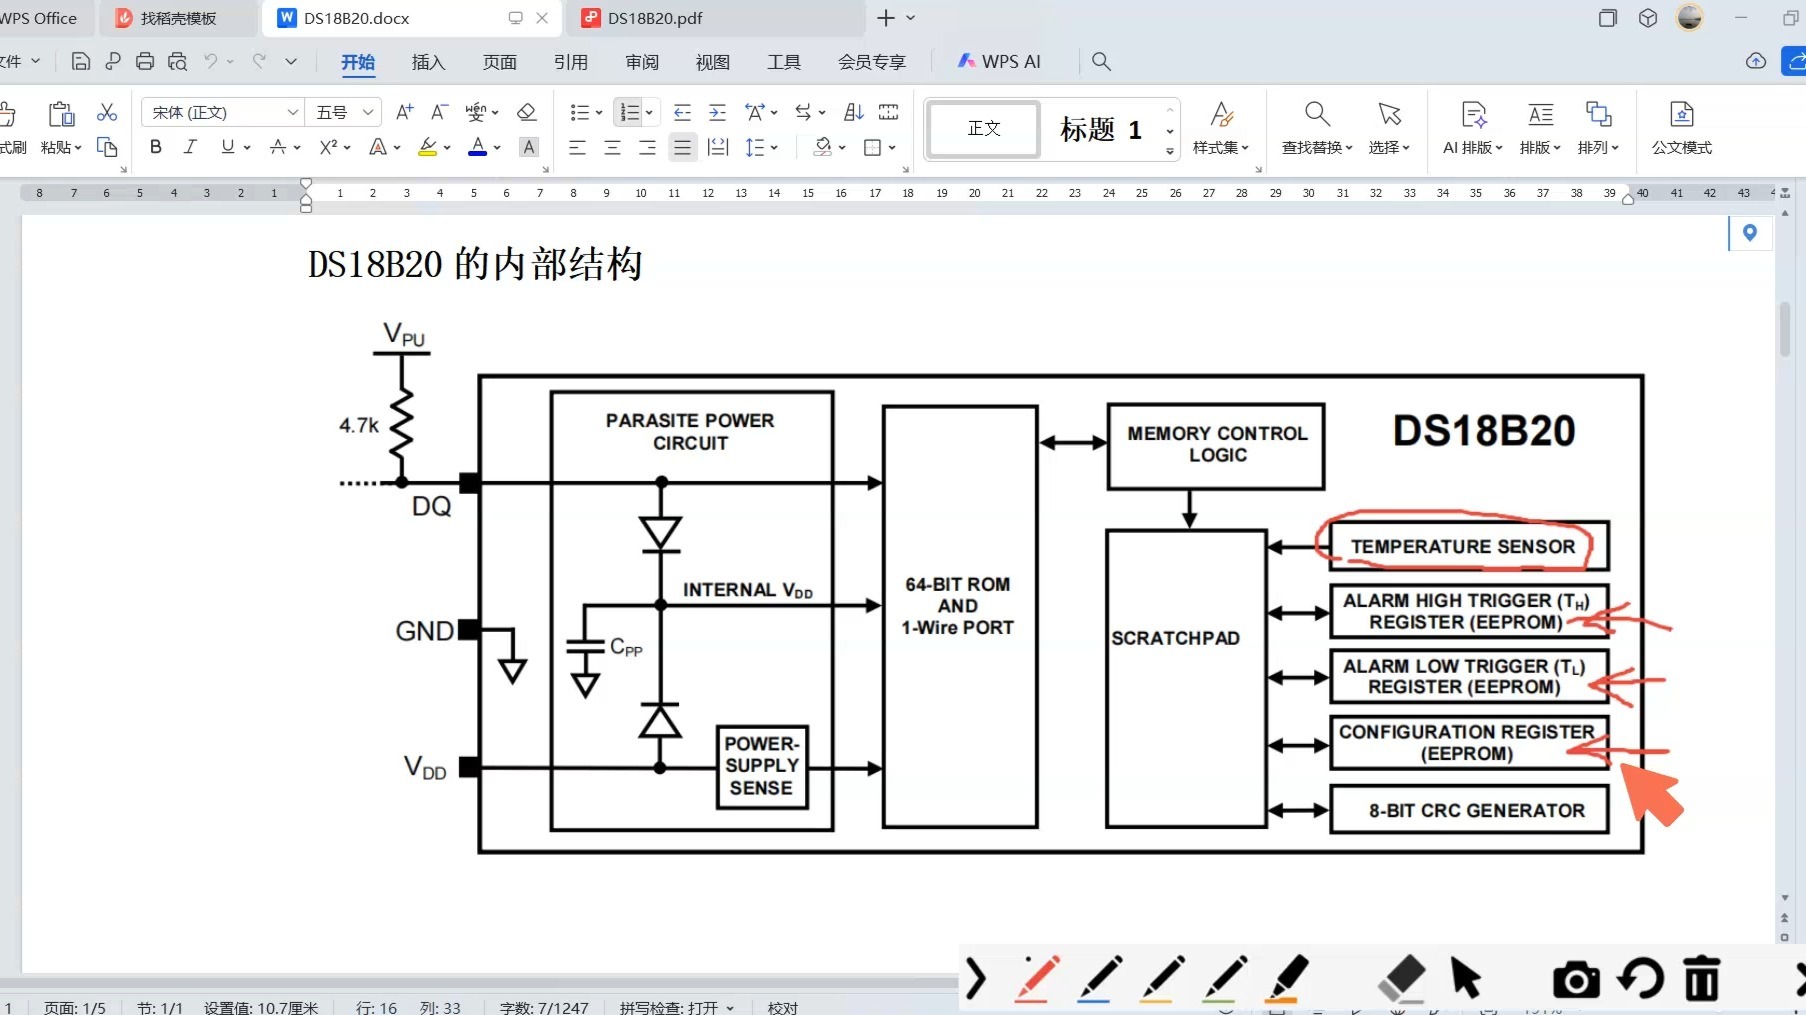The image size is (1806, 1015).
Task: Expand the 样式集 style set dropdown
Action: point(1220,147)
